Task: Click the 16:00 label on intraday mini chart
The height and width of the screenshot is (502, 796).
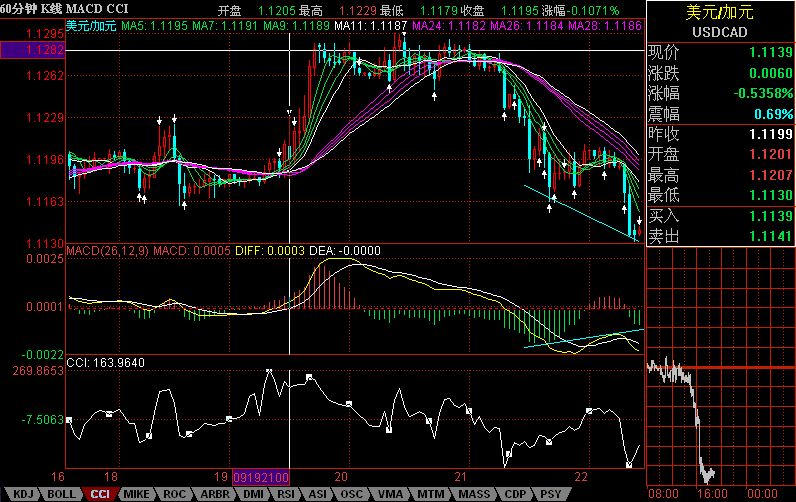Action: pyautogui.click(x=713, y=494)
